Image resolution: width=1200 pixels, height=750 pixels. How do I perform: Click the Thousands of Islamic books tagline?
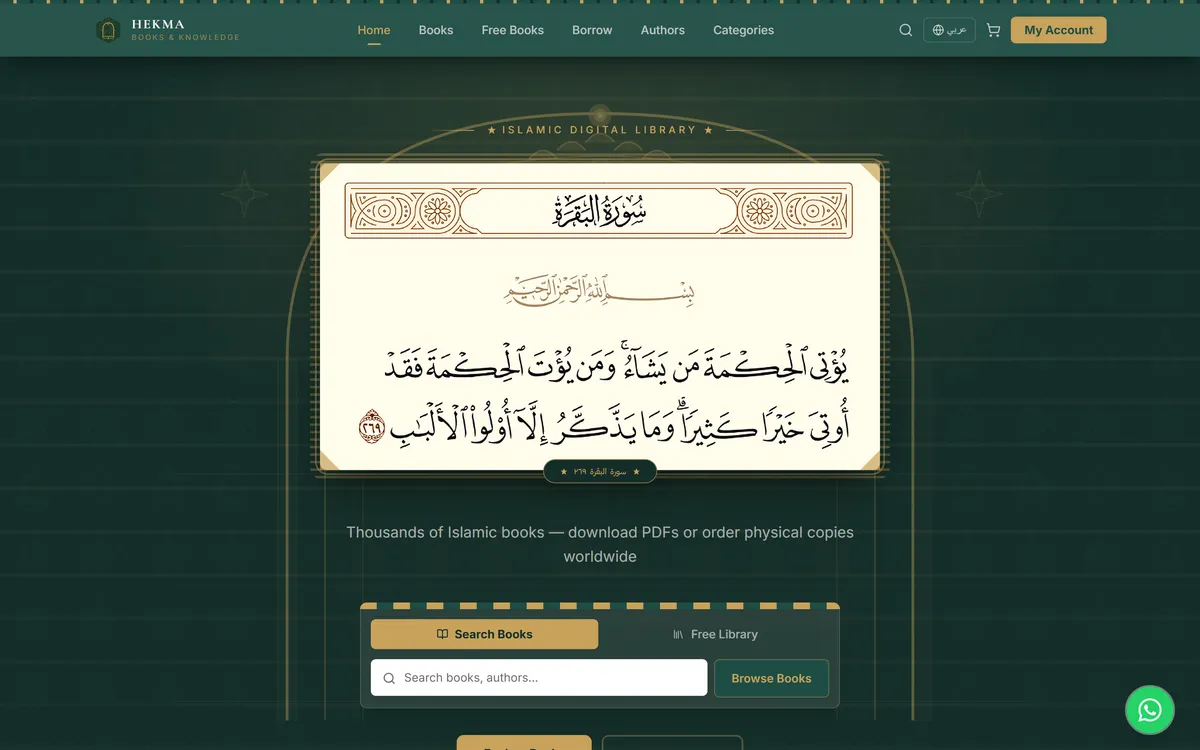coord(600,544)
